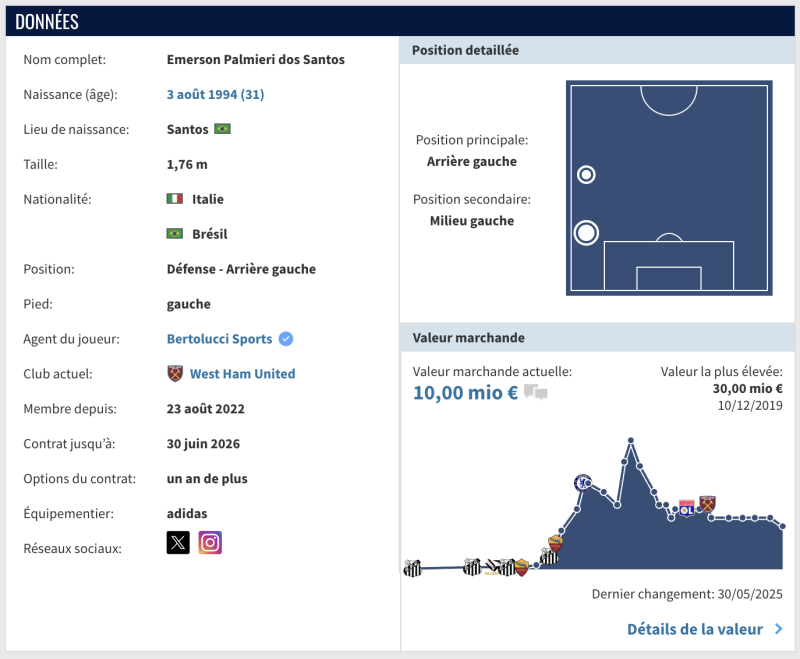Click the Chelsea crest on the value chart
Image resolution: width=800 pixels, height=659 pixels.
click(582, 483)
